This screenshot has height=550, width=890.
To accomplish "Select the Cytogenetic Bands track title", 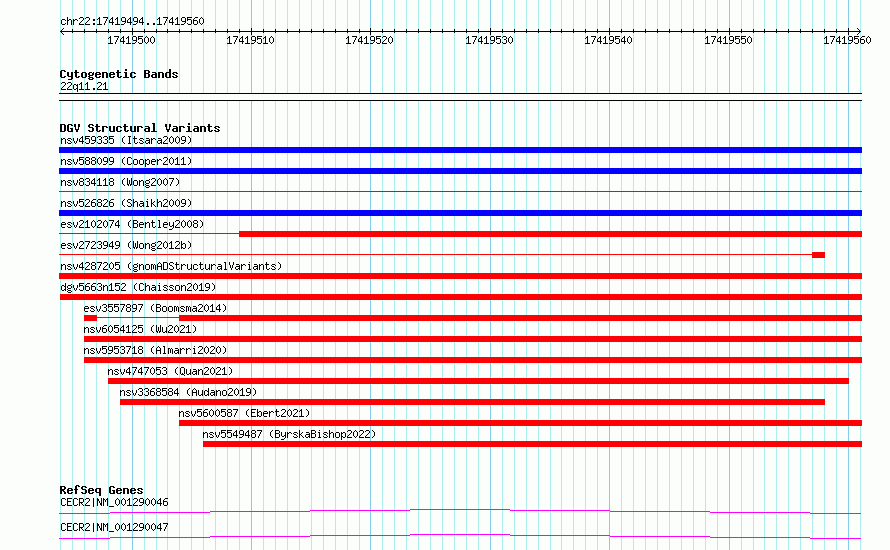I will coord(119,74).
